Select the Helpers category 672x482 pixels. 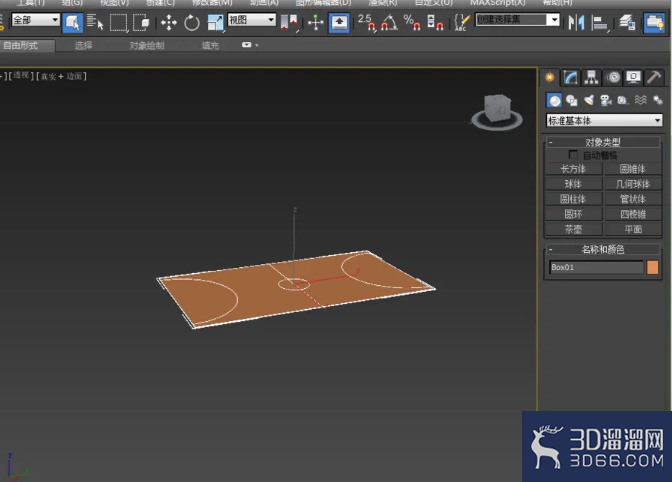[623, 101]
